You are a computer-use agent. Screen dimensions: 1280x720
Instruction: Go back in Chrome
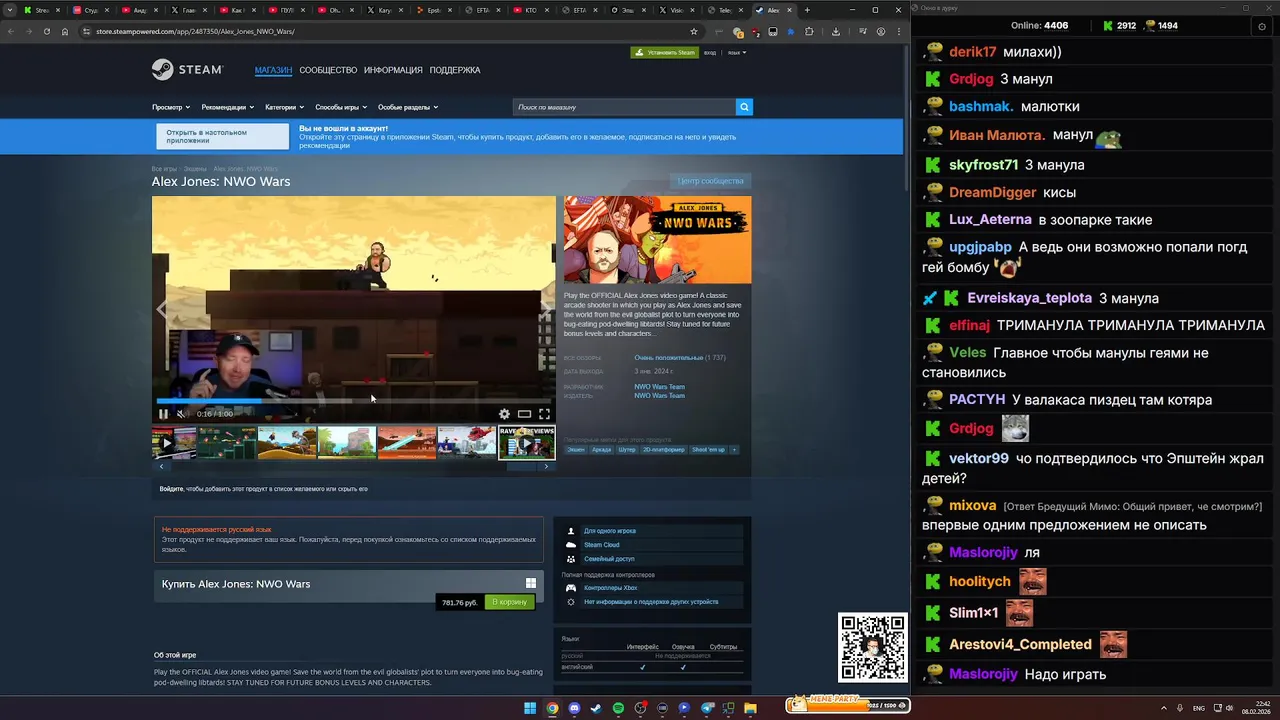(x=10, y=31)
